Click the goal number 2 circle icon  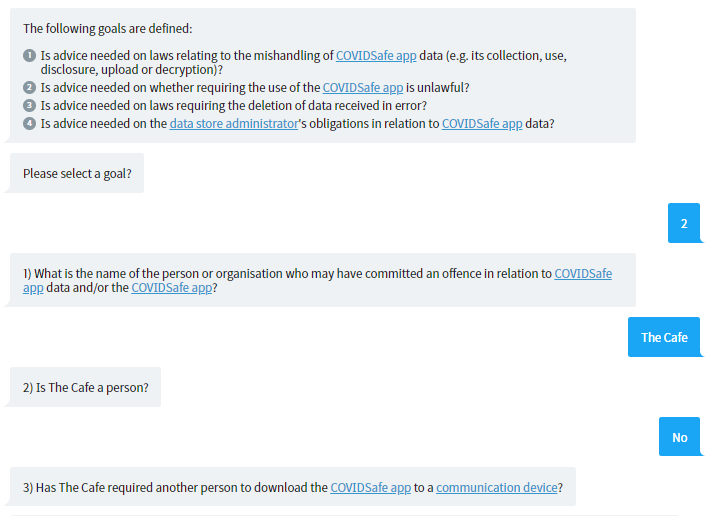pos(29,87)
